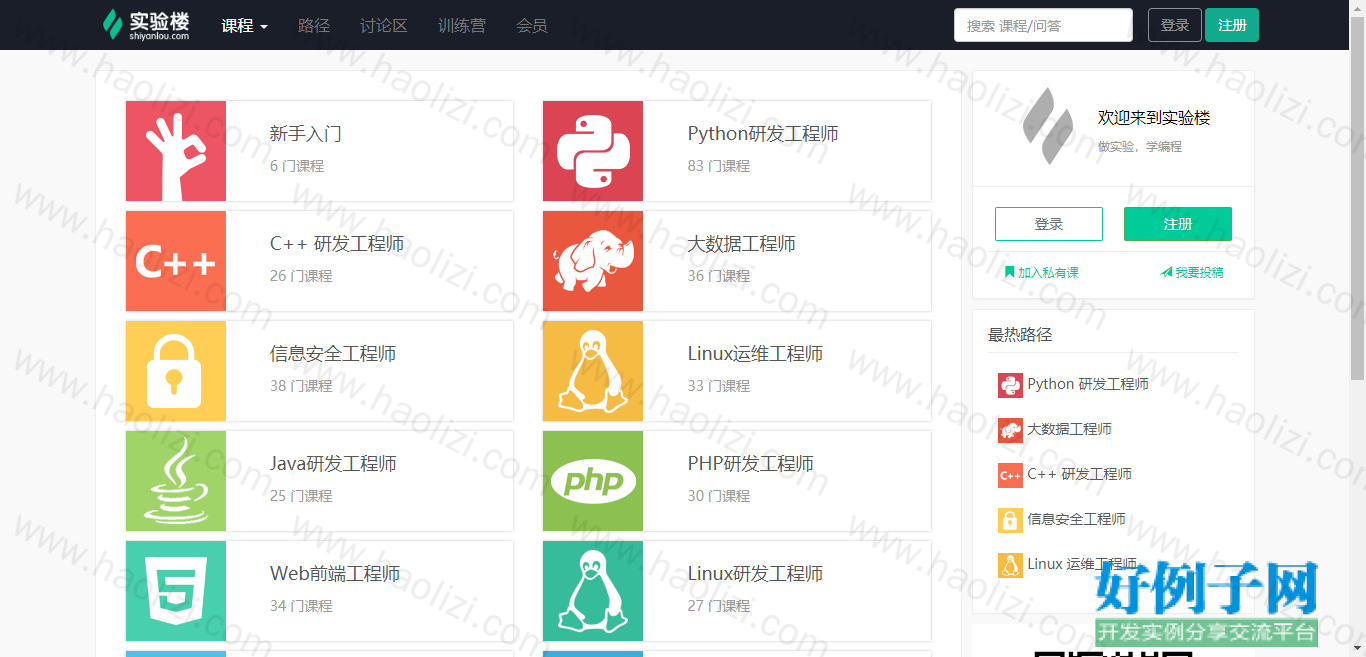1366x657 pixels.
Task: Click small Python icon in 最热路径 list
Action: coord(1010,385)
